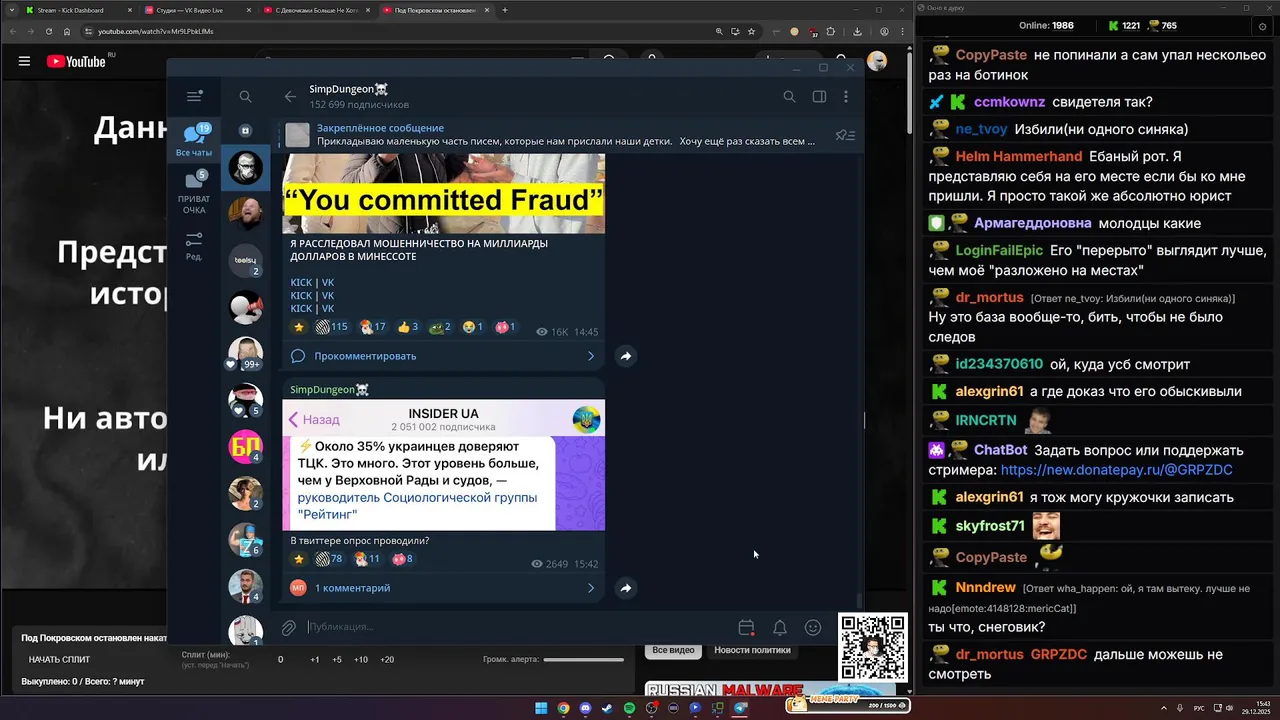The width and height of the screenshot is (1280, 720).
Task: Add +5 minutes to the split
Action: [337, 659]
